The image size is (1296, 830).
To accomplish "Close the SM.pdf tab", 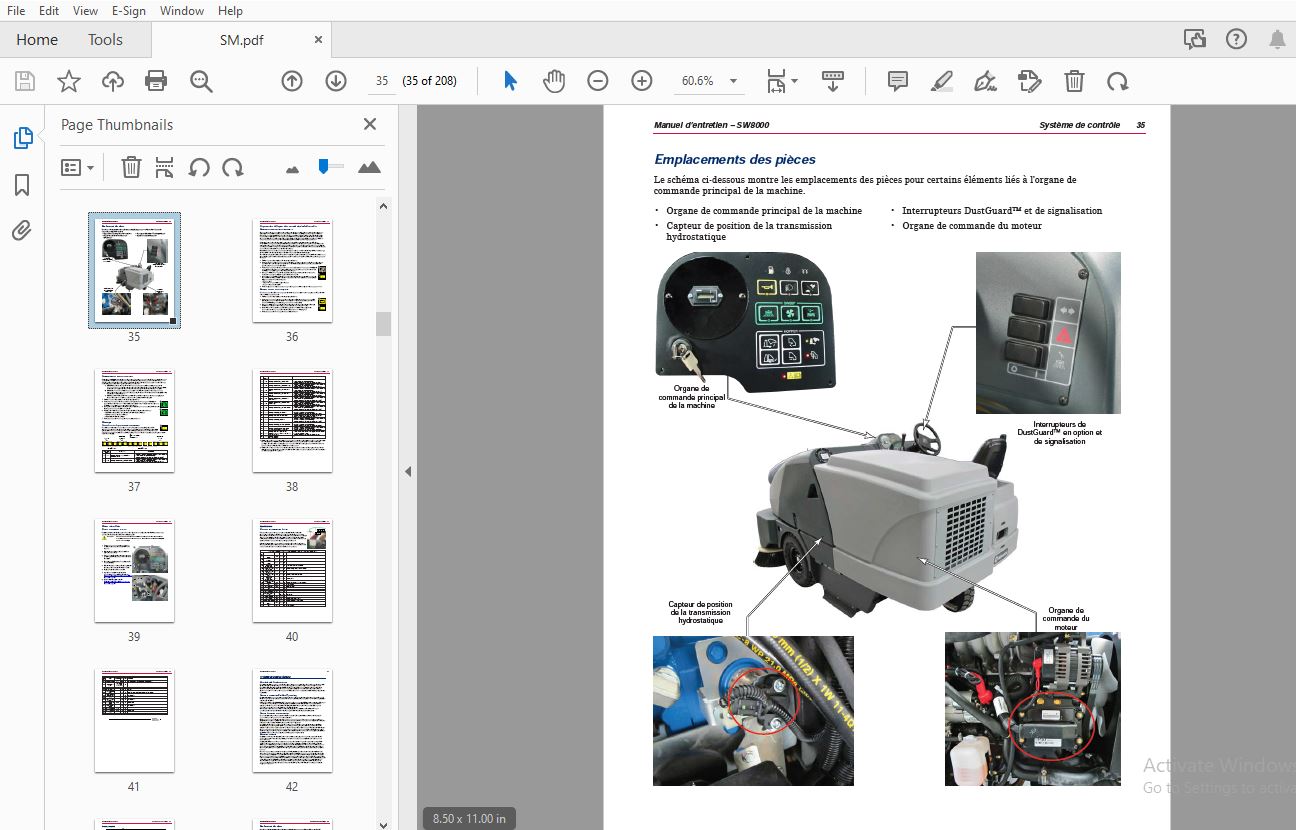I will [318, 40].
